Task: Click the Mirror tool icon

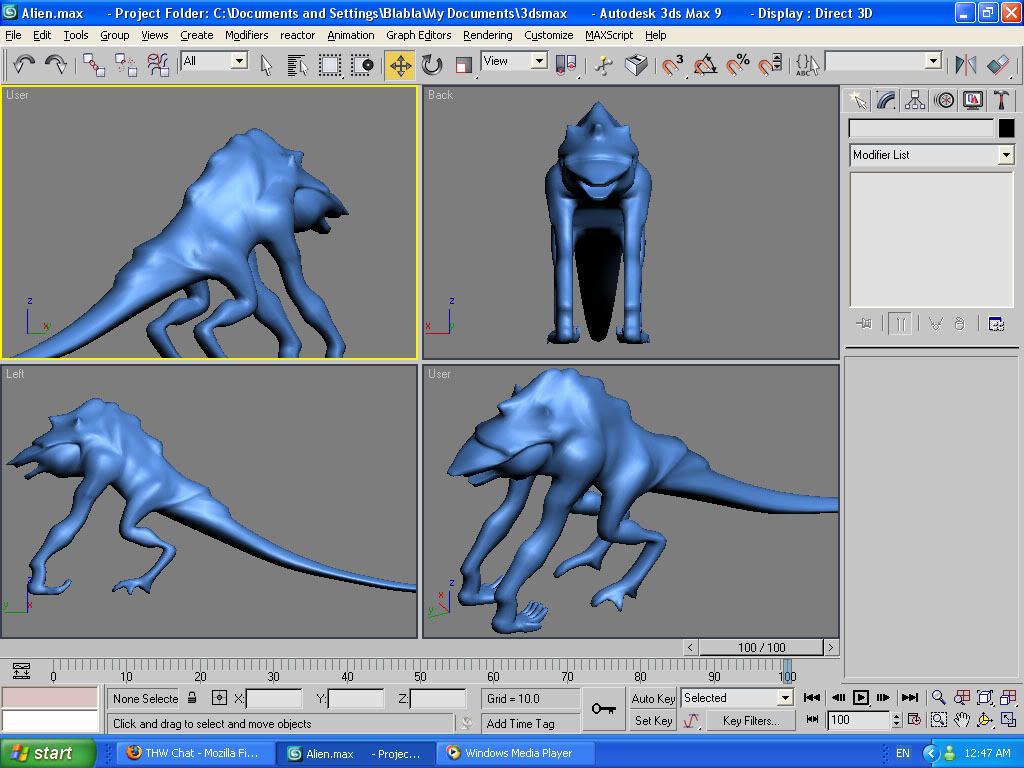Action: pyautogui.click(x=965, y=65)
